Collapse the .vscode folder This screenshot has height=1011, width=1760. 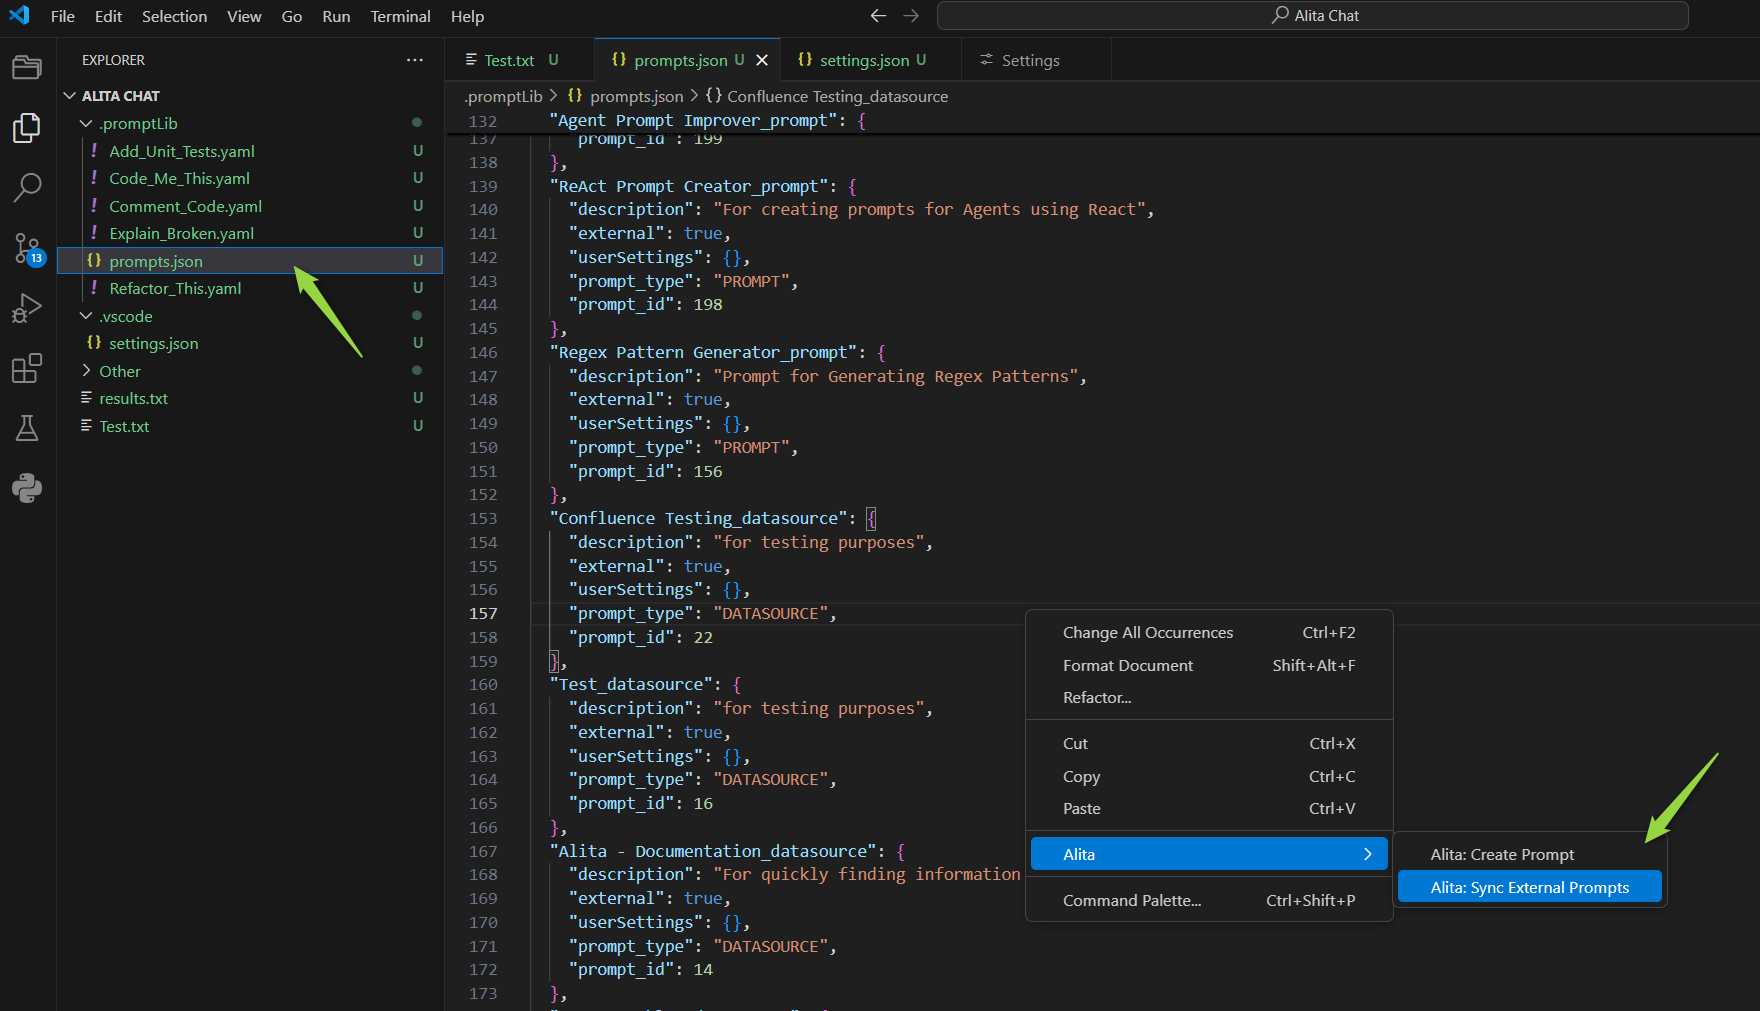(x=86, y=316)
